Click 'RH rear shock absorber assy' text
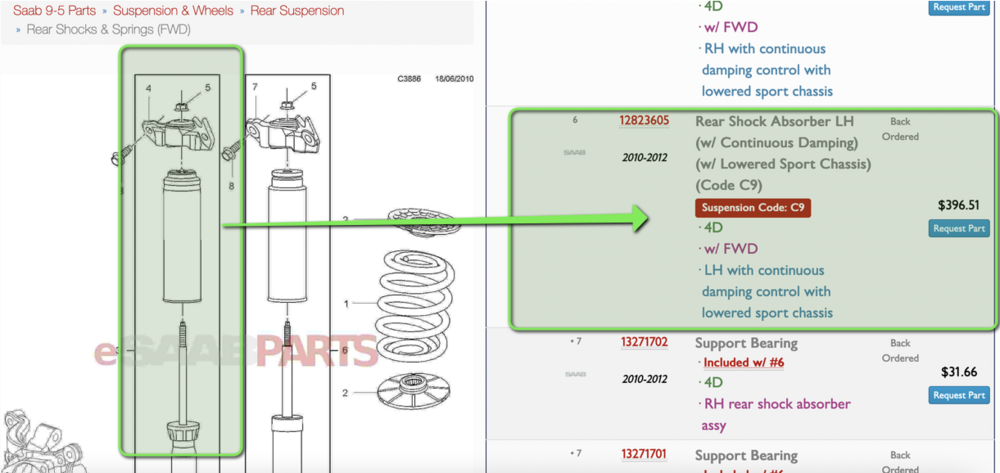This screenshot has height=473, width=1000. (777, 414)
